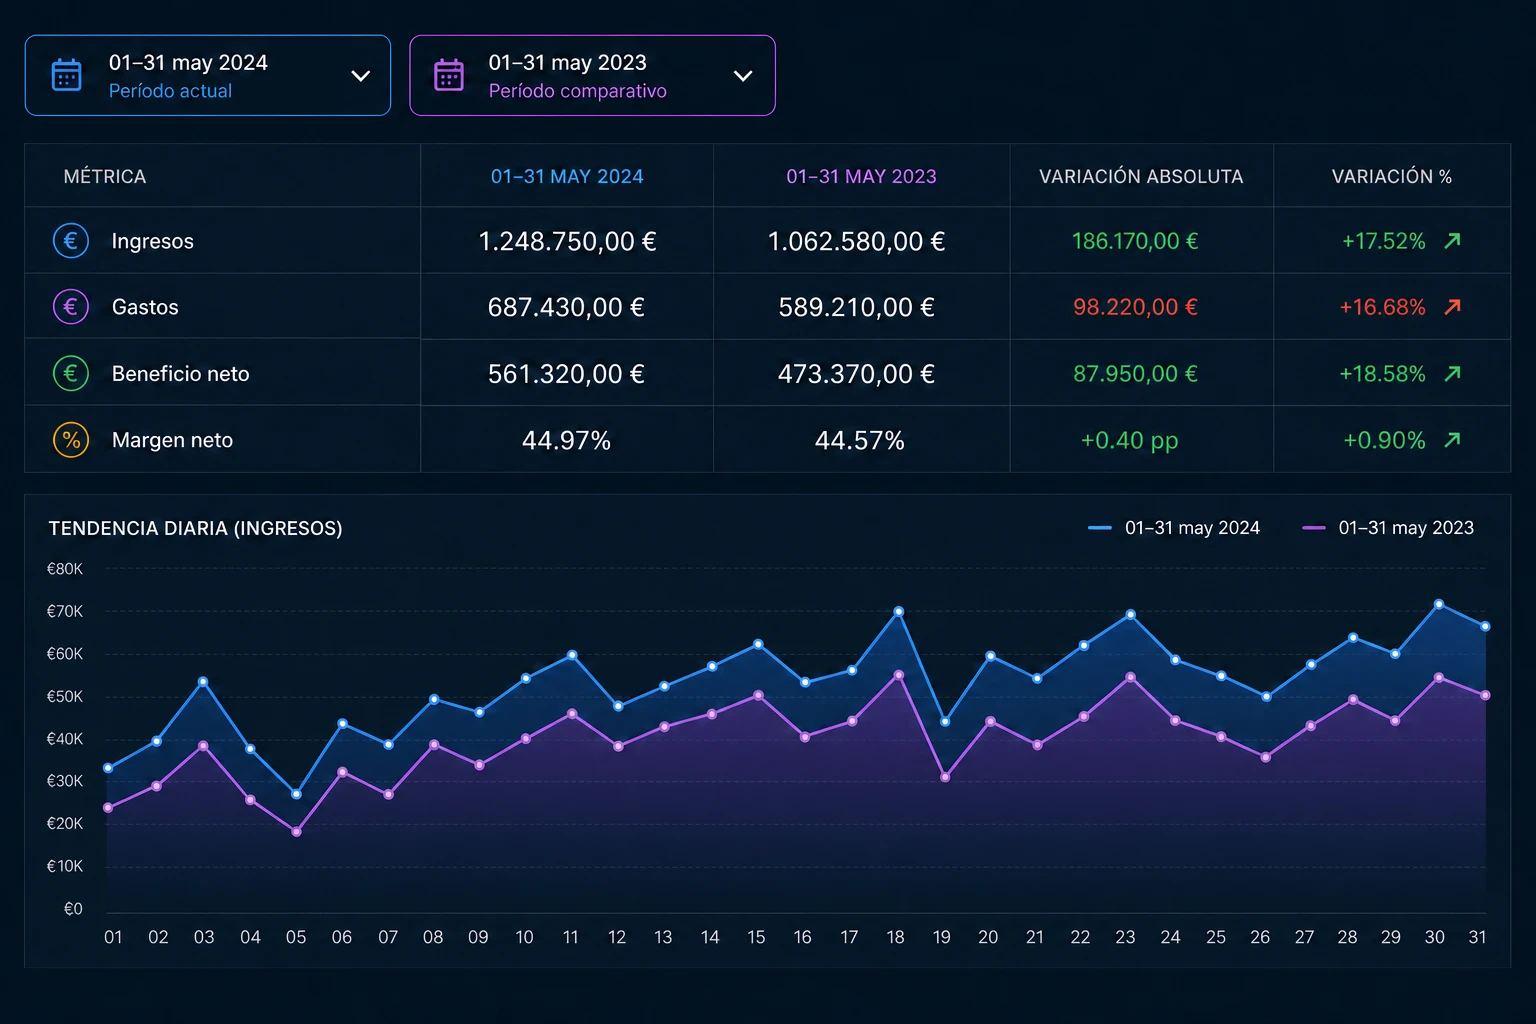
Task: Click the green arrow next to +0.90%
Action: (x=1453, y=439)
